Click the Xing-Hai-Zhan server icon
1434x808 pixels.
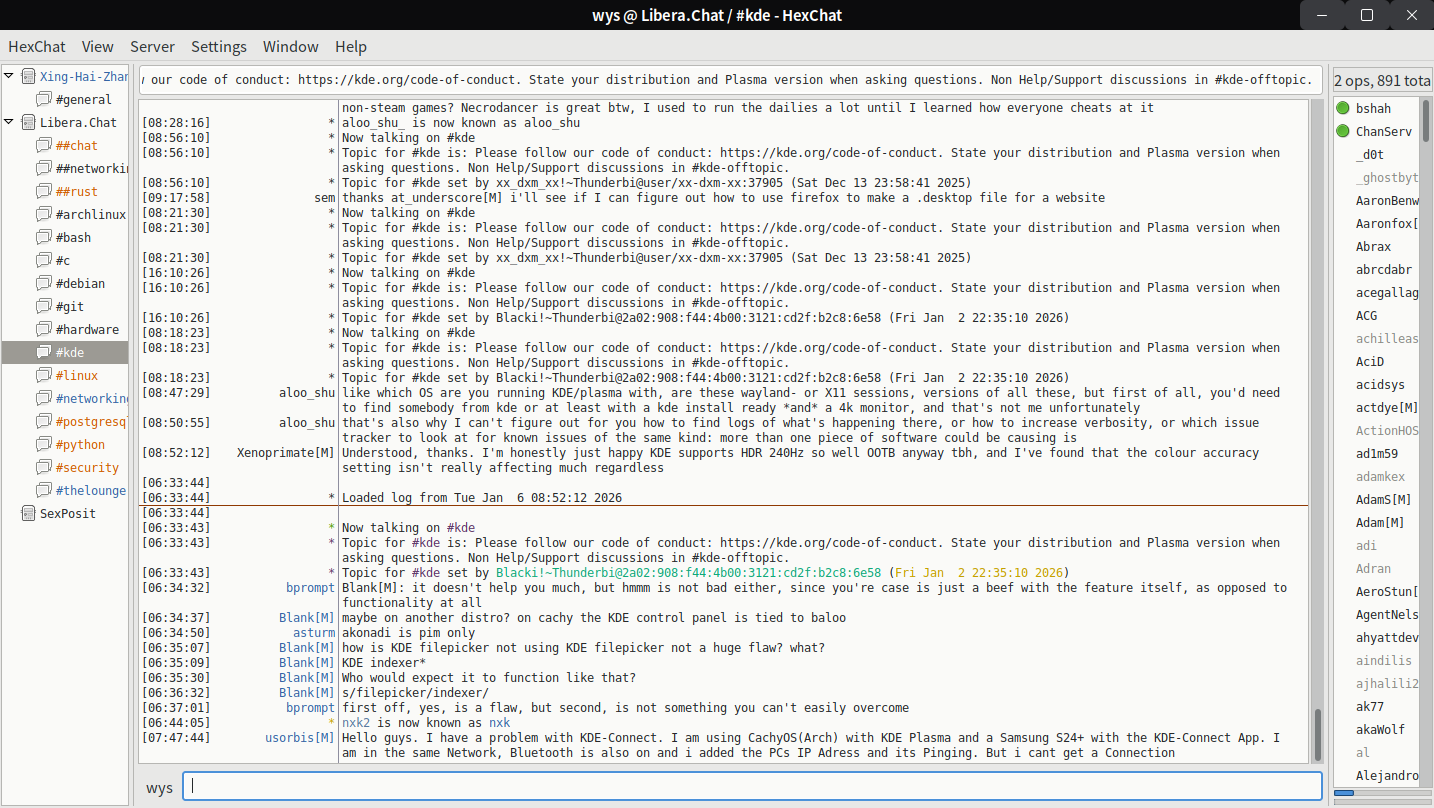point(28,76)
